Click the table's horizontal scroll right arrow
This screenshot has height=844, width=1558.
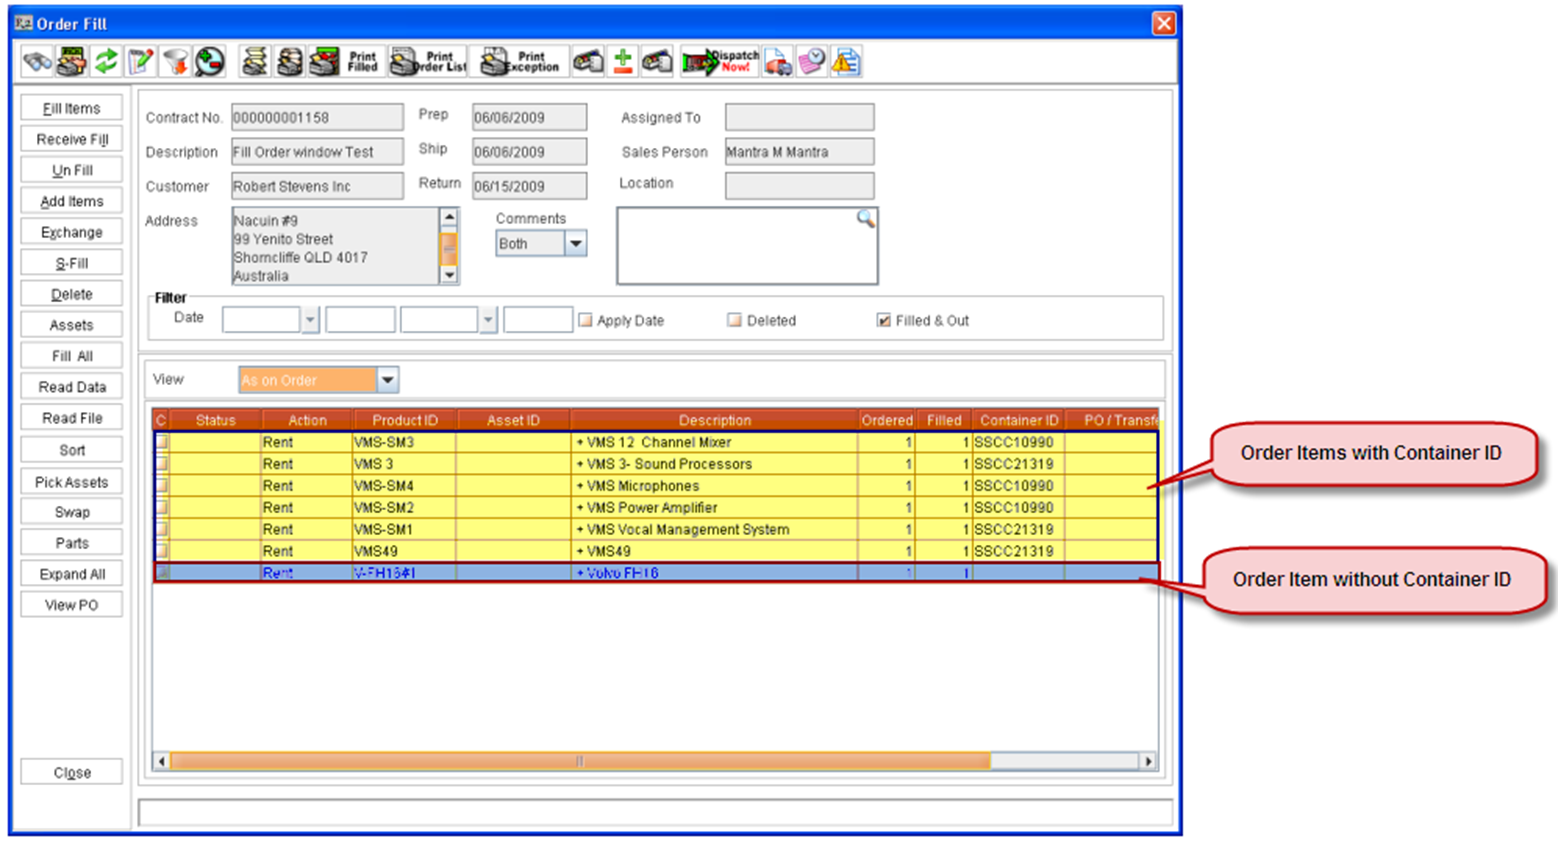(x=1148, y=761)
